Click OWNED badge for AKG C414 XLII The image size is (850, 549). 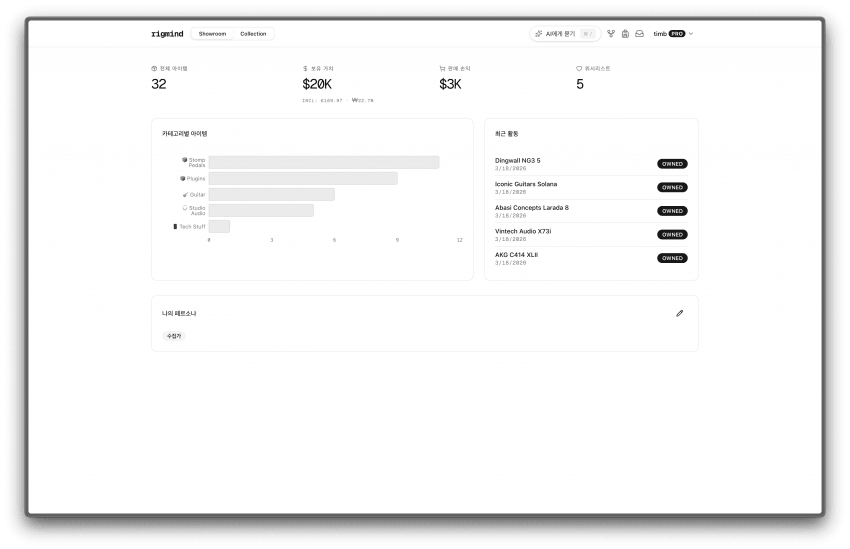[672, 258]
